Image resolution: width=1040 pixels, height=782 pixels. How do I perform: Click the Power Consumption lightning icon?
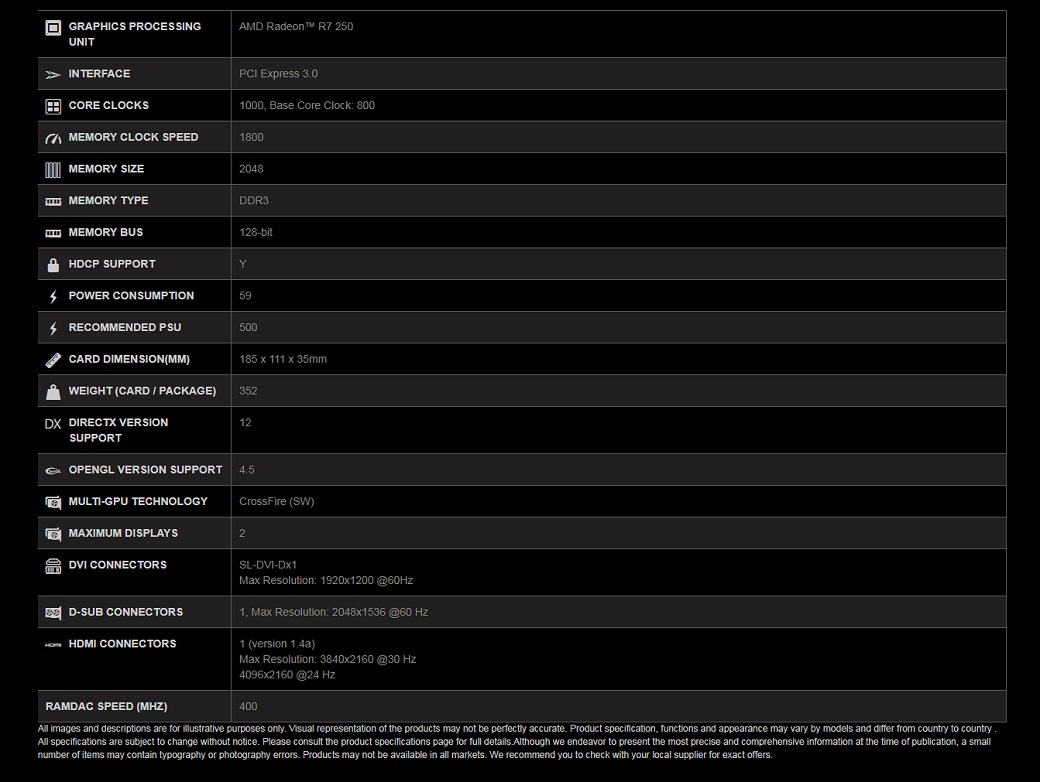point(53,296)
